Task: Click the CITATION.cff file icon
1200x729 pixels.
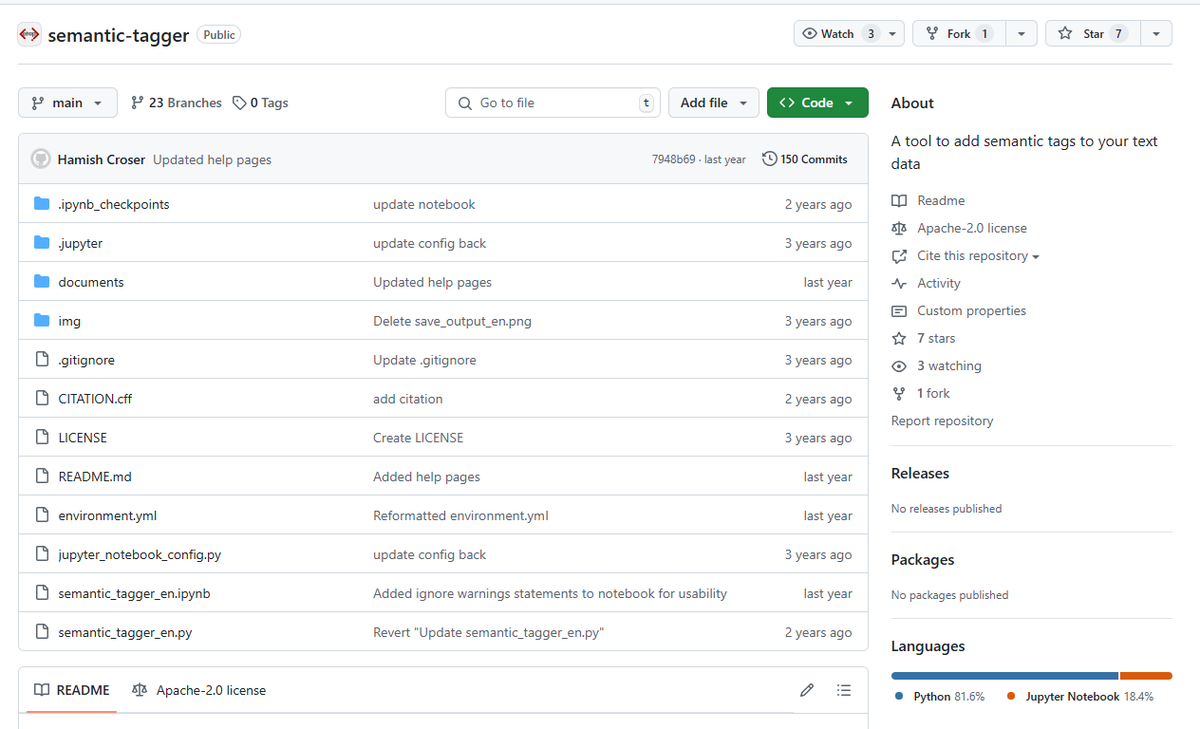Action: pyautogui.click(x=42, y=398)
